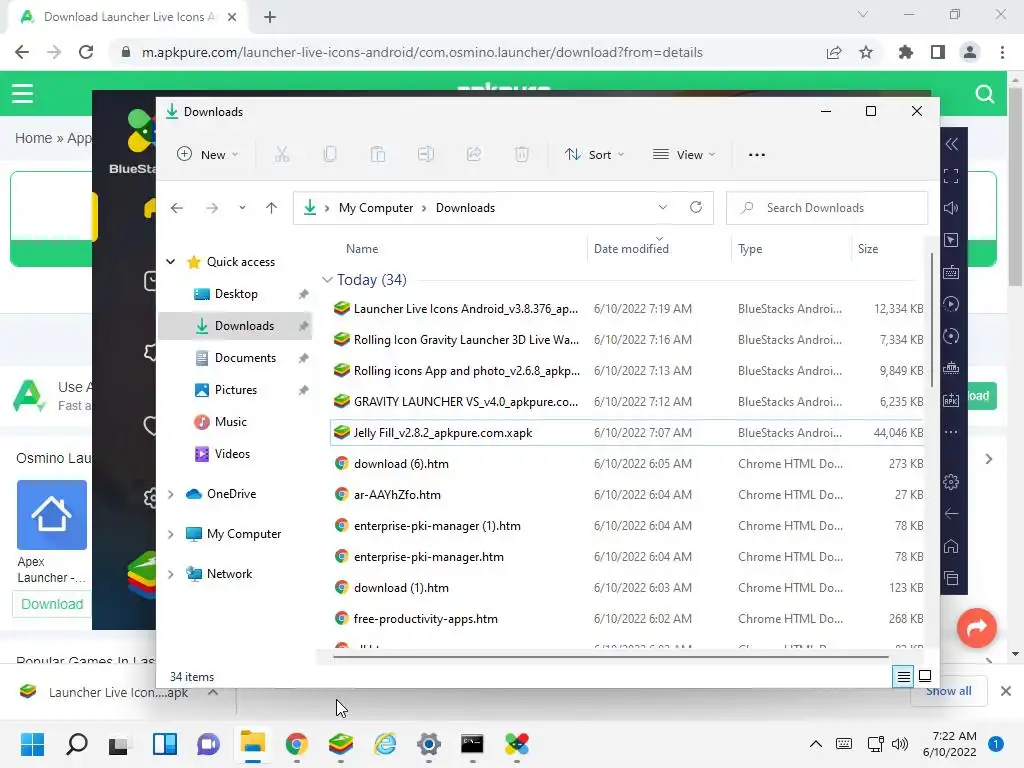Collapse BlueStacks sidebar with double chevron
1024x768 pixels.
coord(952,144)
